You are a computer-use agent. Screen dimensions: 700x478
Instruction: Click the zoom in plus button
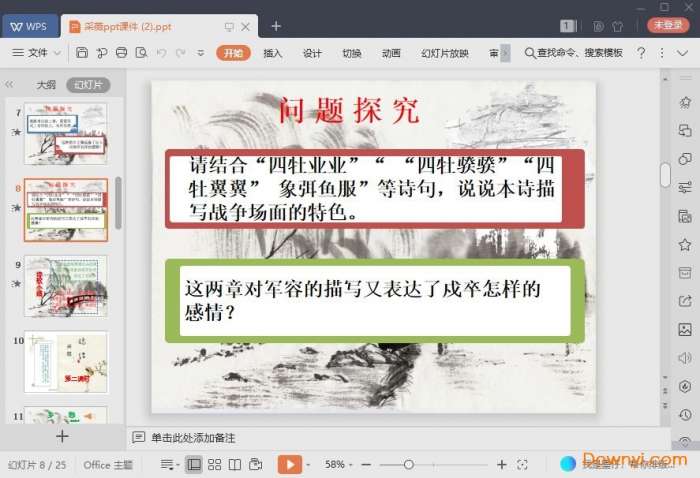point(501,465)
